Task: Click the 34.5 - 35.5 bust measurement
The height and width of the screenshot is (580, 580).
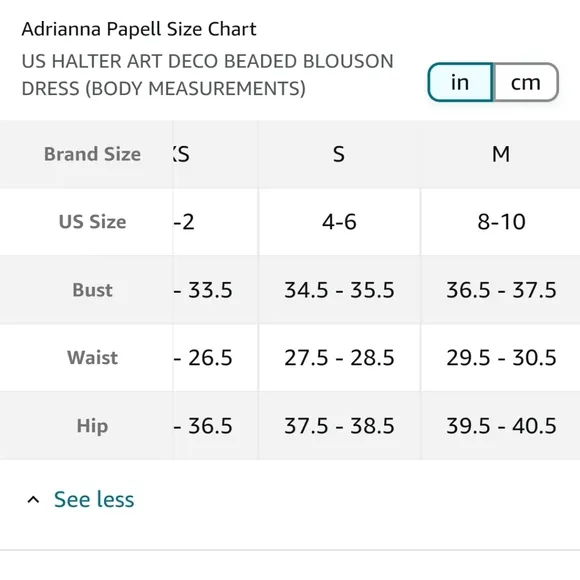Action: click(339, 290)
